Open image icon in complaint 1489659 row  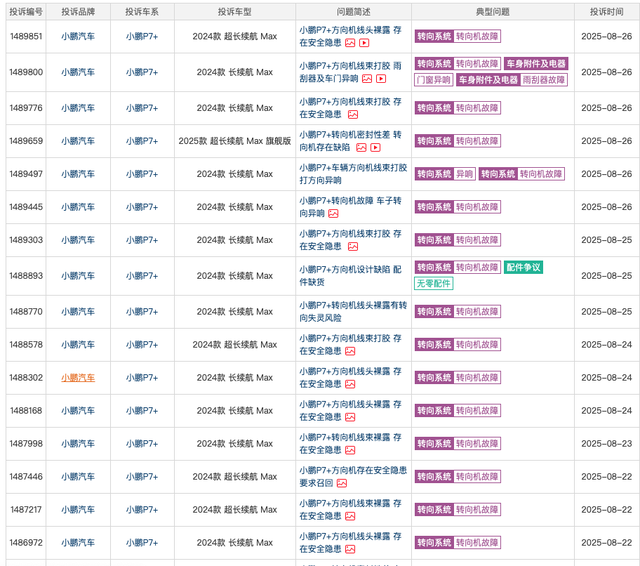[x=361, y=148]
